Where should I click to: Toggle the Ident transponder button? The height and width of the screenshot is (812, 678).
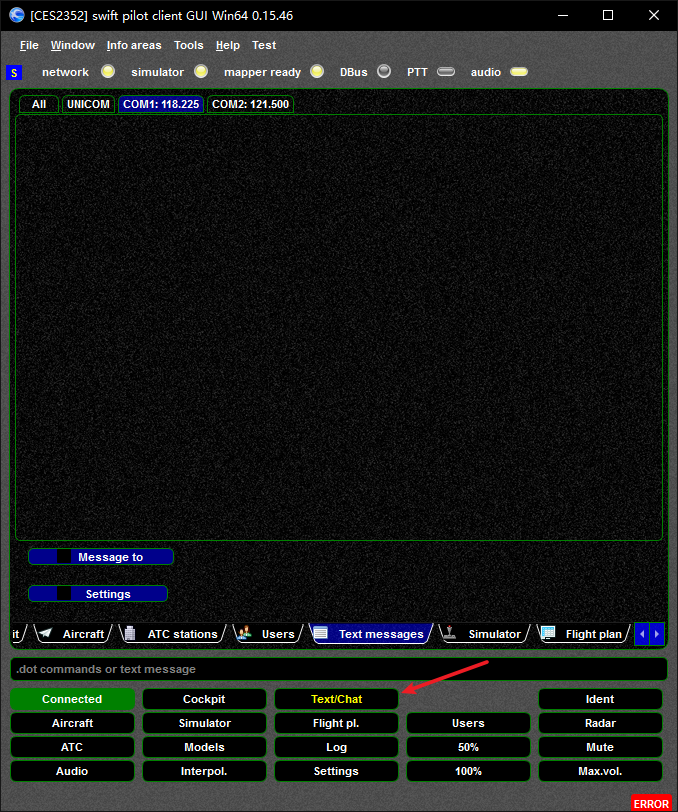(600, 699)
